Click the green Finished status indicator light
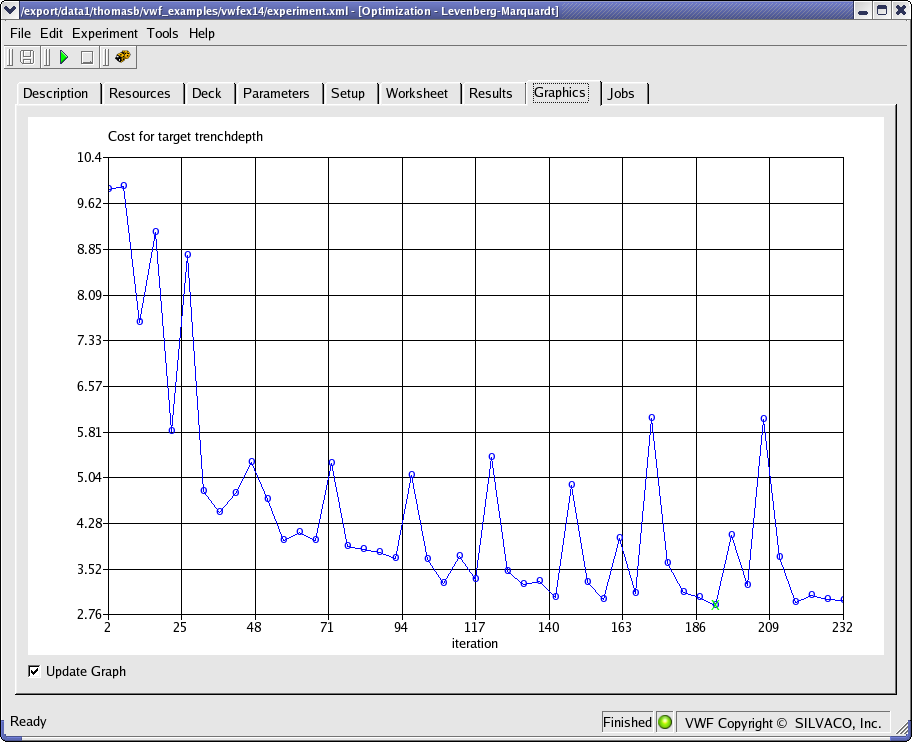 coord(665,722)
